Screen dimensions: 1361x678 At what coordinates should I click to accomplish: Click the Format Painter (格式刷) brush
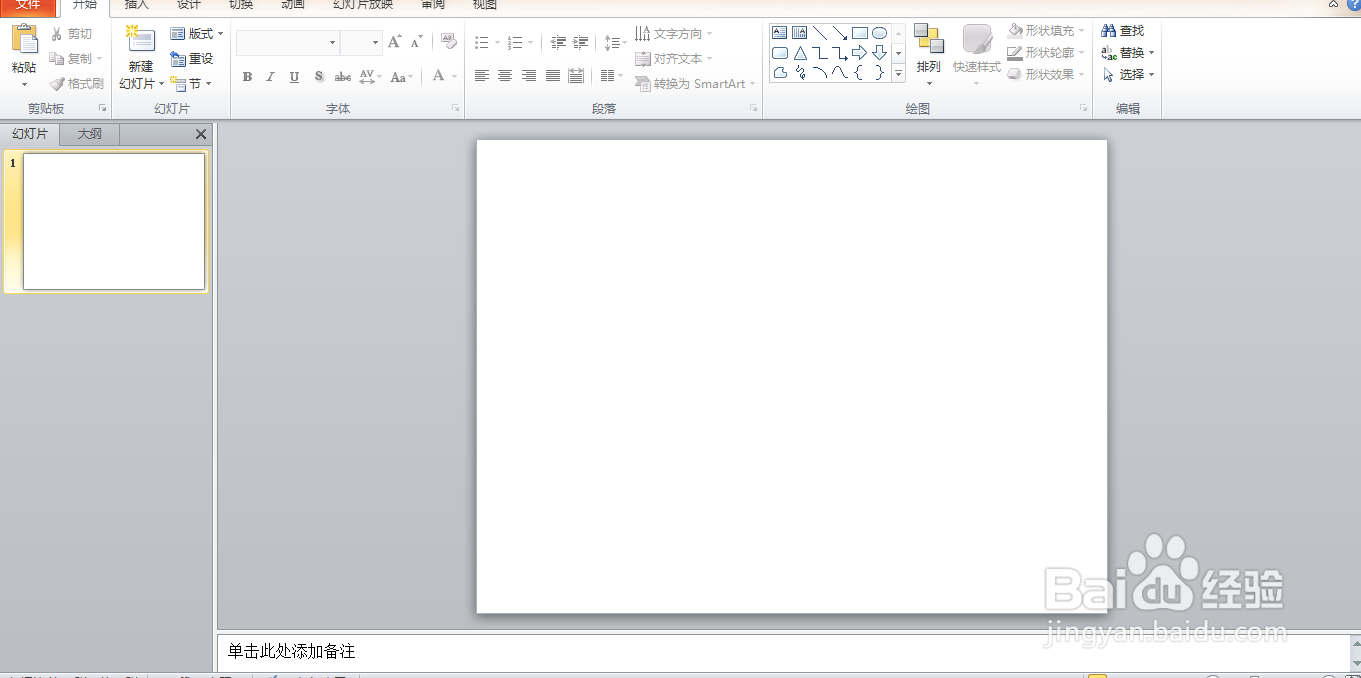(x=76, y=84)
